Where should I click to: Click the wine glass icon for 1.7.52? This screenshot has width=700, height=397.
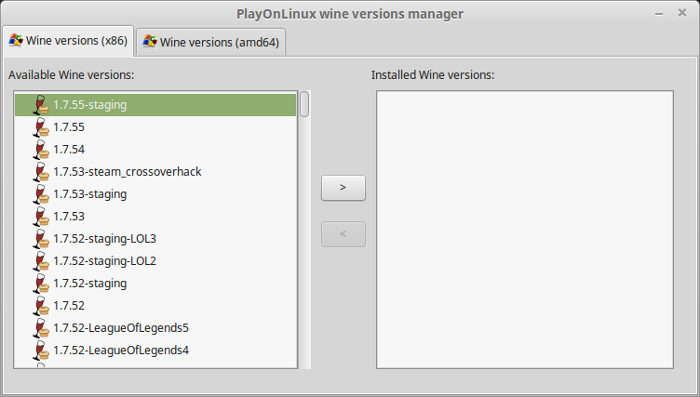tap(41, 306)
